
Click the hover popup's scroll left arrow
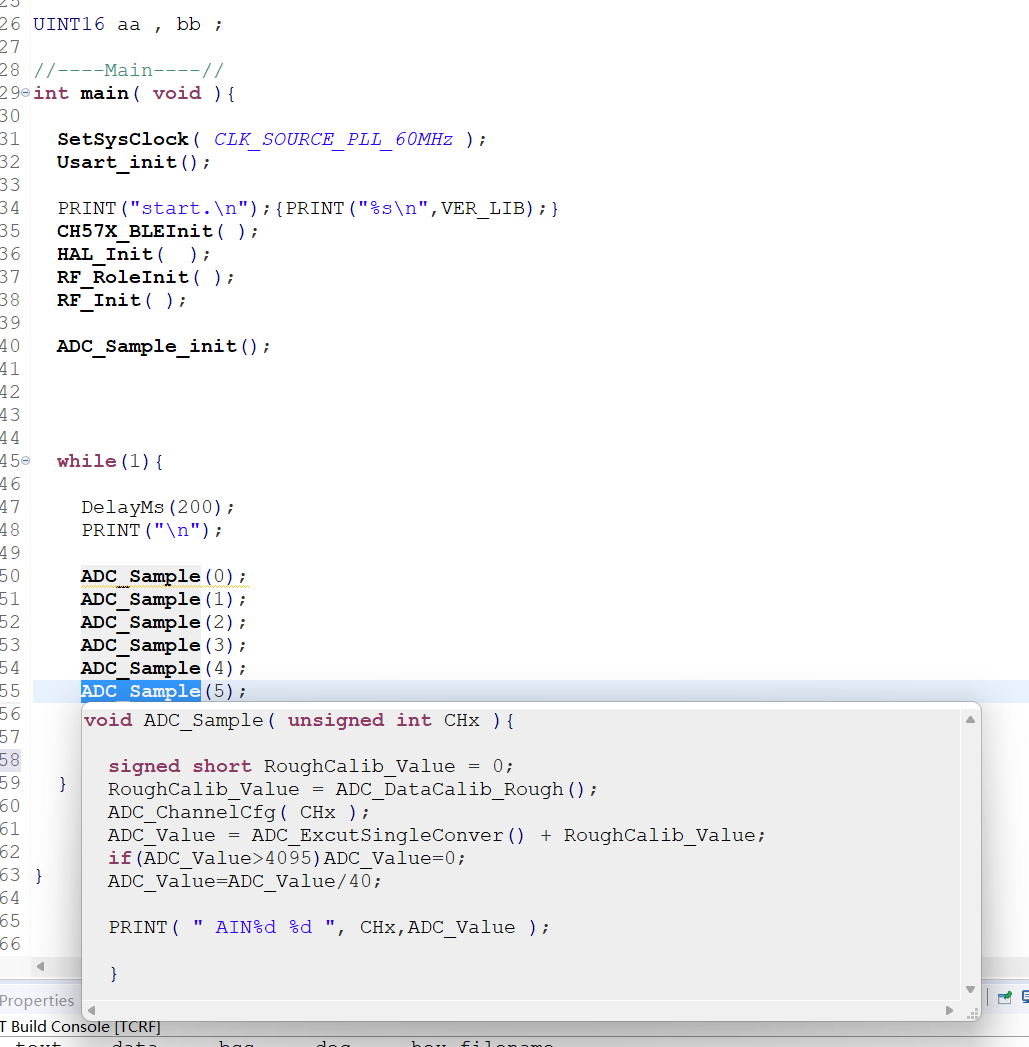[92, 1011]
